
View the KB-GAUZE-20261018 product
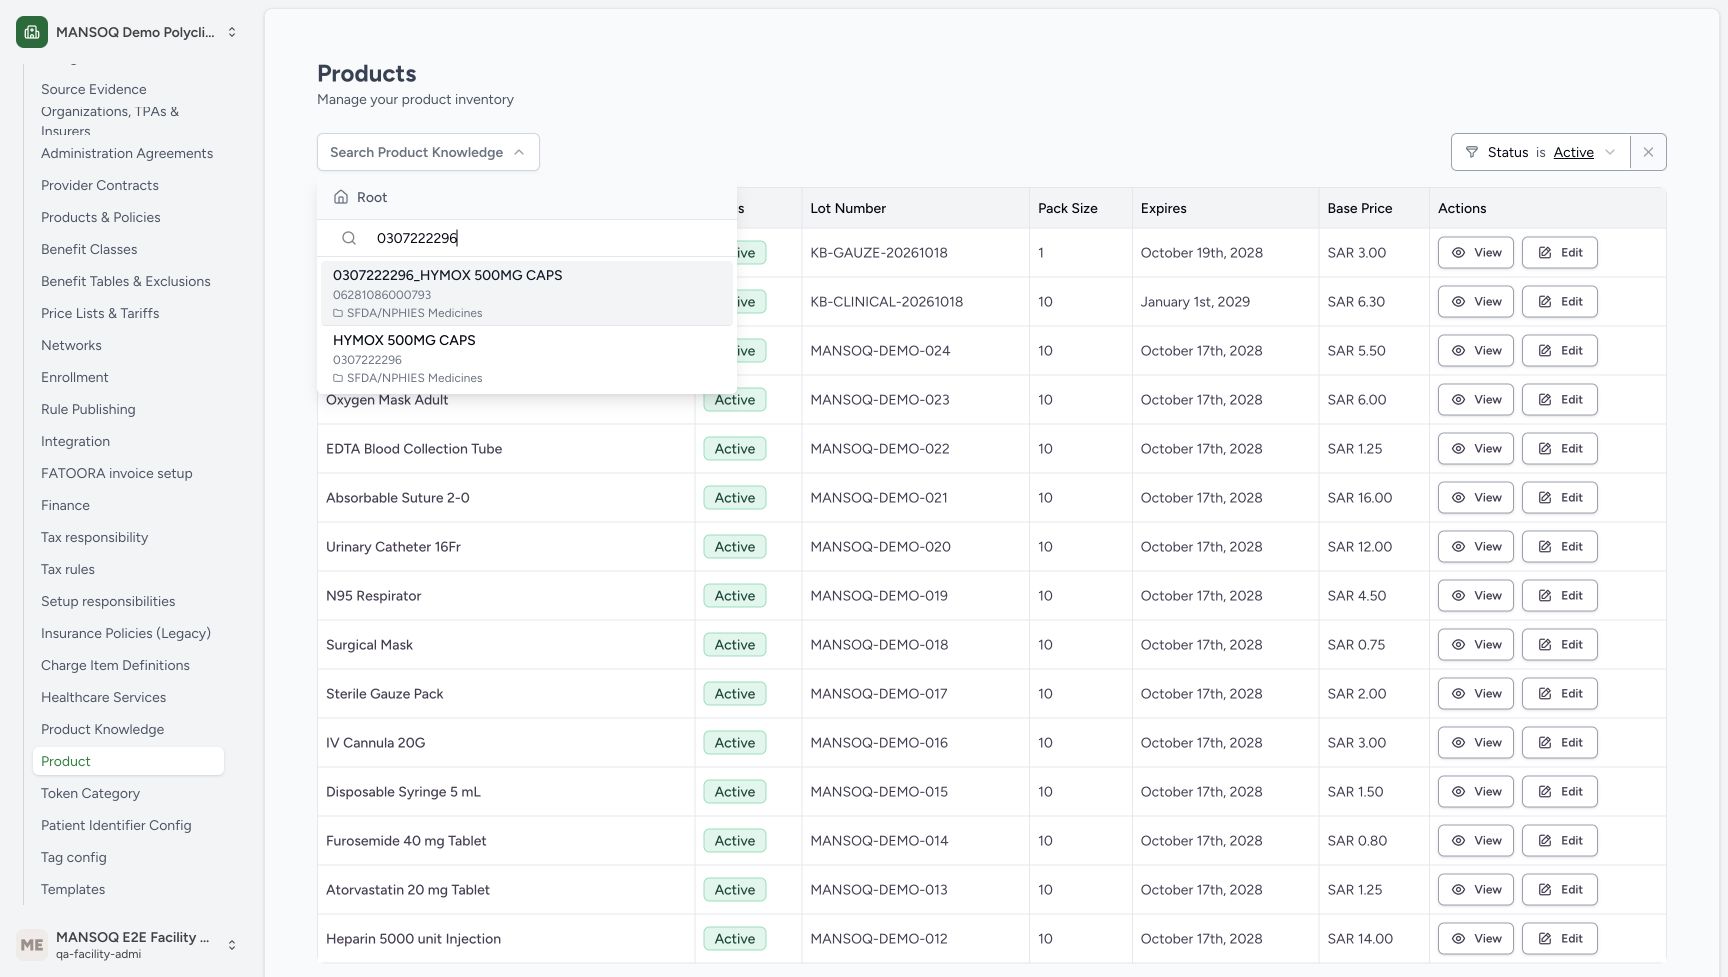1476,253
